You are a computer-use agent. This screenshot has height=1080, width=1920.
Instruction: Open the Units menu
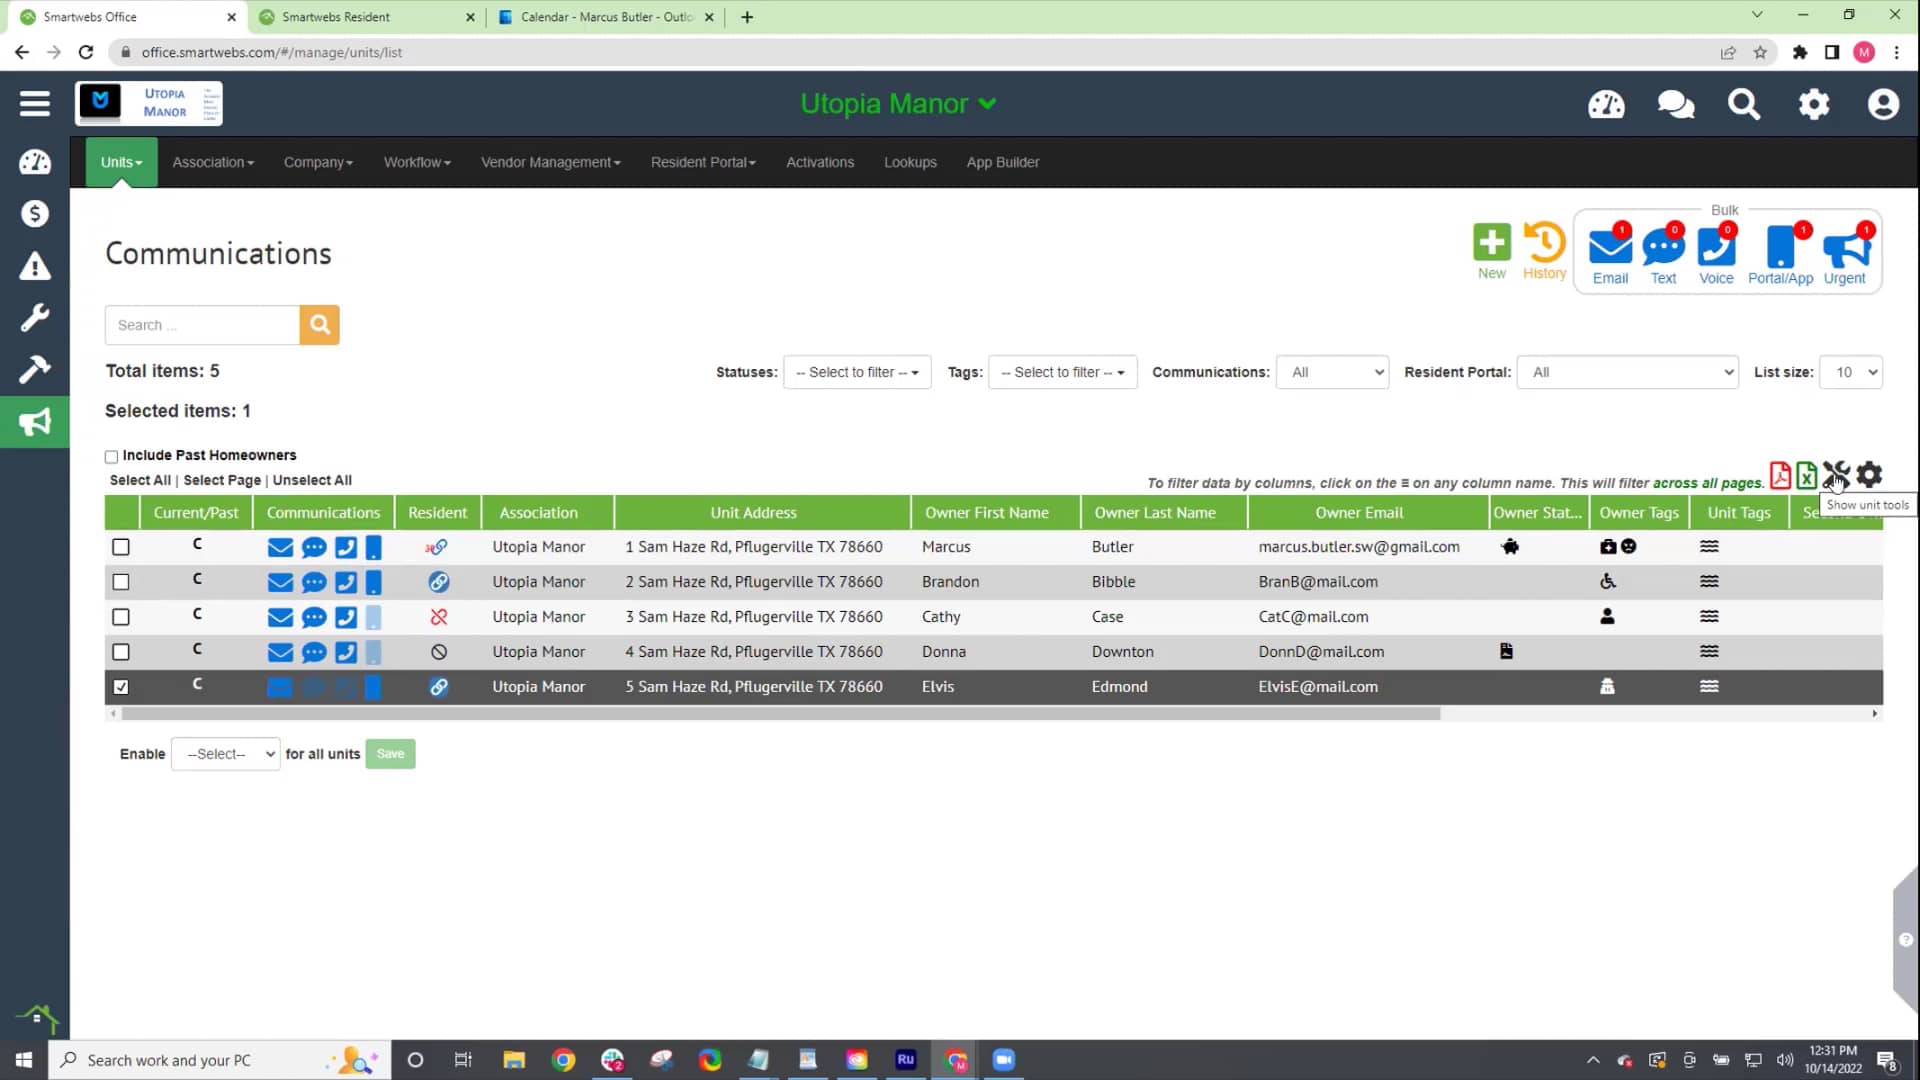(x=120, y=162)
